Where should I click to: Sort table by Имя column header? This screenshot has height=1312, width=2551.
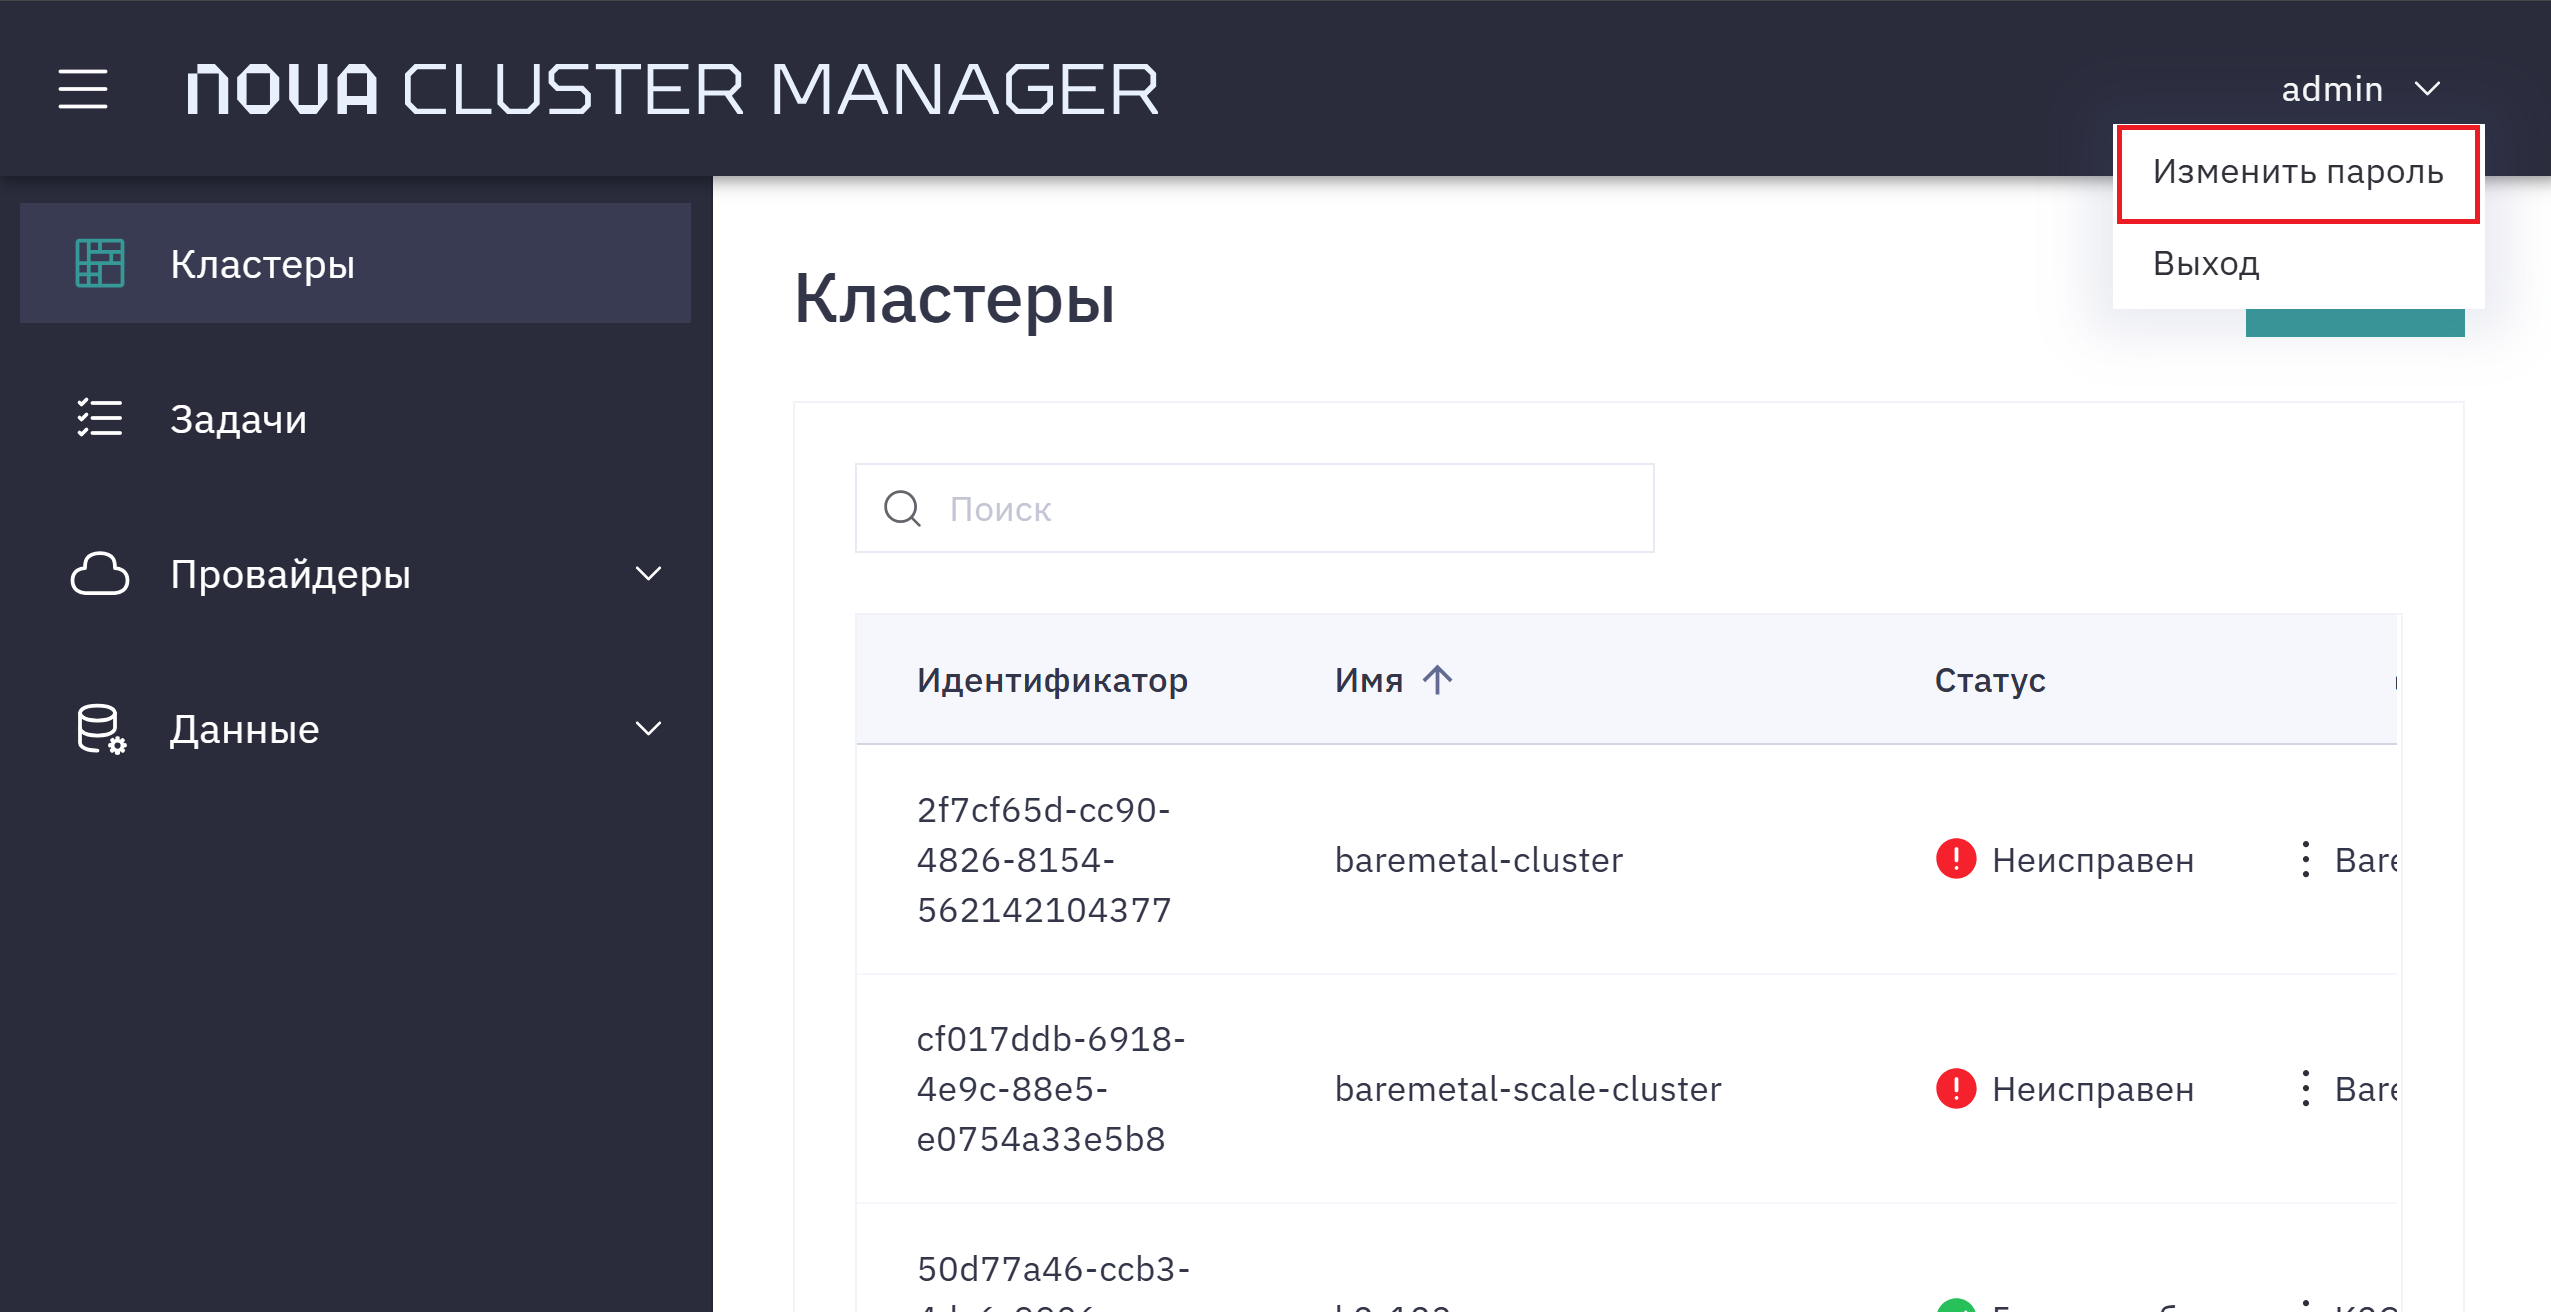pos(1369,680)
